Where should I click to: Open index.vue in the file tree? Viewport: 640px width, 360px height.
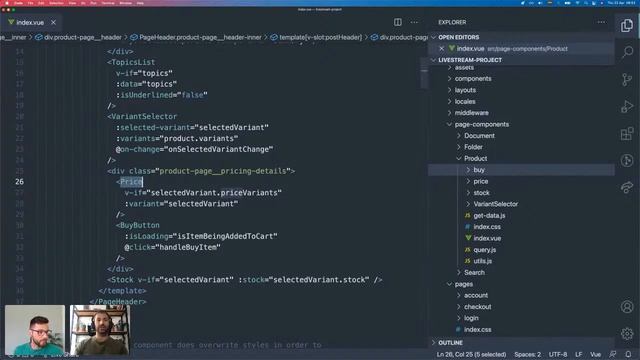coord(487,238)
